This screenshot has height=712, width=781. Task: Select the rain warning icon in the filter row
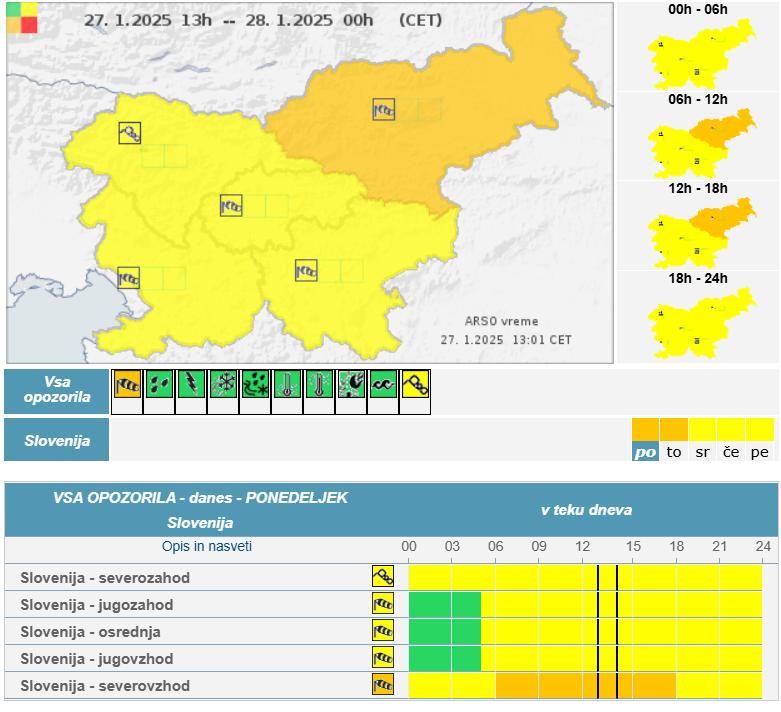tap(159, 385)
